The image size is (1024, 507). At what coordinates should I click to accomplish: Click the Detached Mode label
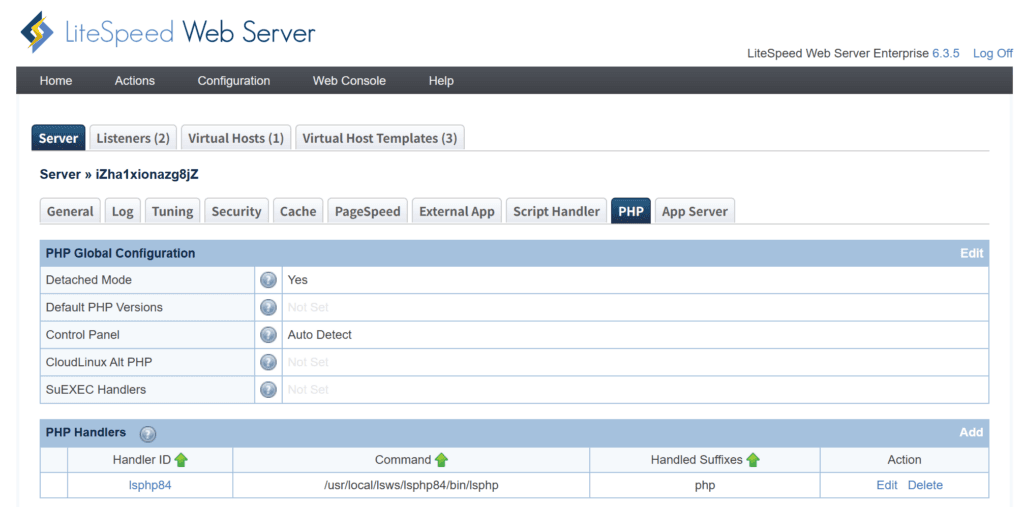(88, 280)
